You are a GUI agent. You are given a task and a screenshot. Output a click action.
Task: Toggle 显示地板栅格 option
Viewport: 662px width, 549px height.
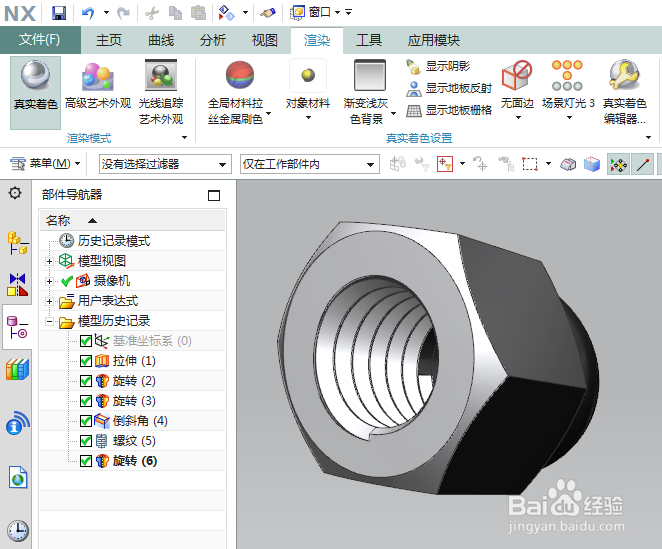[x=449, y=111]
